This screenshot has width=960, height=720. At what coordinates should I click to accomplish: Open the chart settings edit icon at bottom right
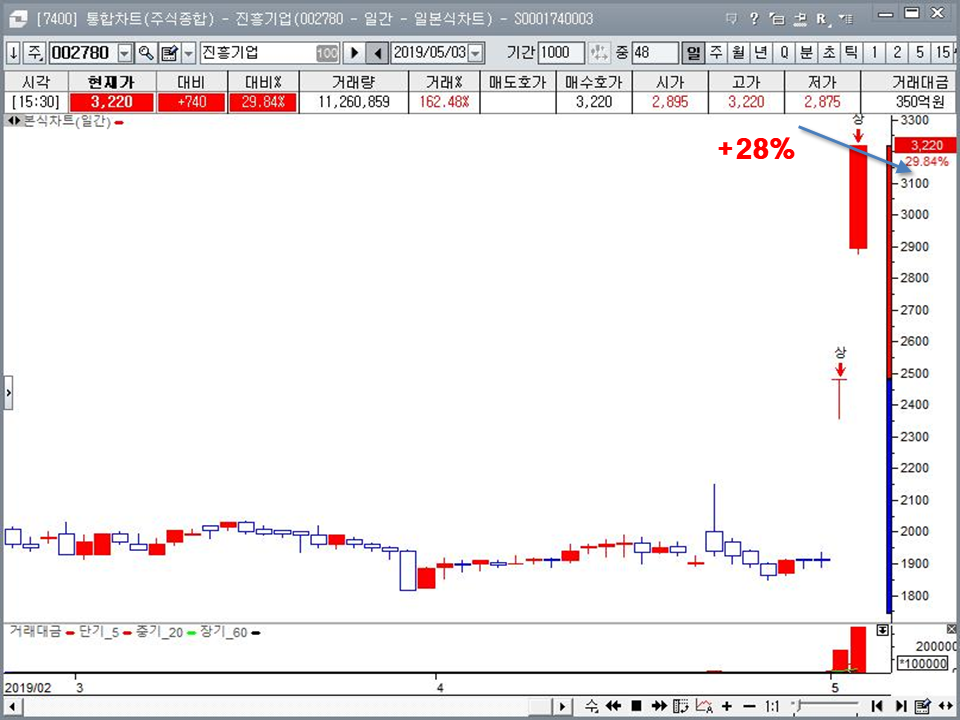tap(923, 706)
